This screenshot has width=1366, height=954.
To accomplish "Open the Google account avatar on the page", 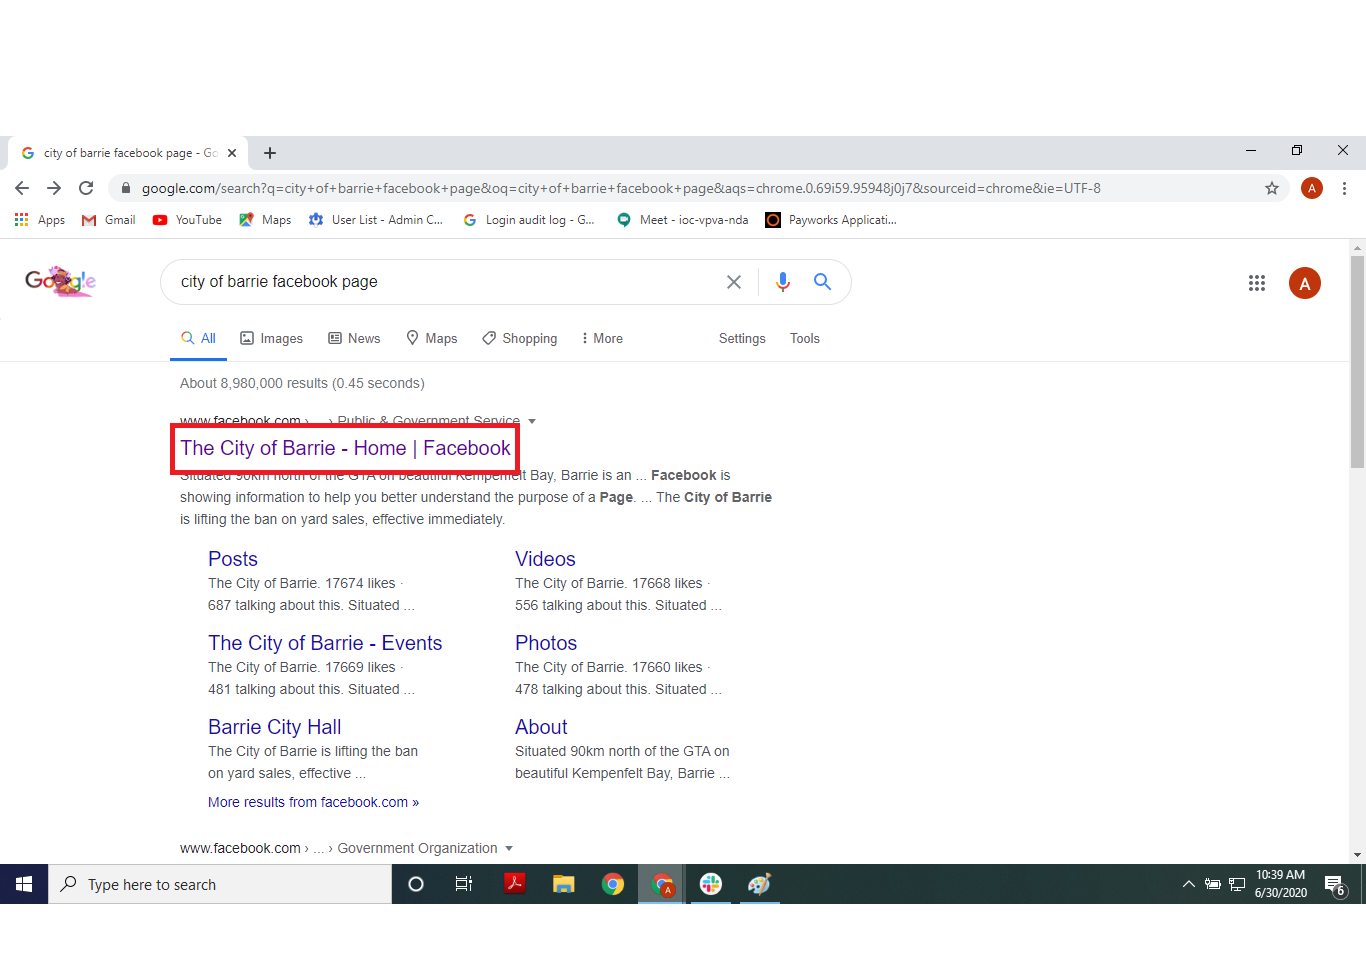I will pyautogui.click(x=1305, y=283).
